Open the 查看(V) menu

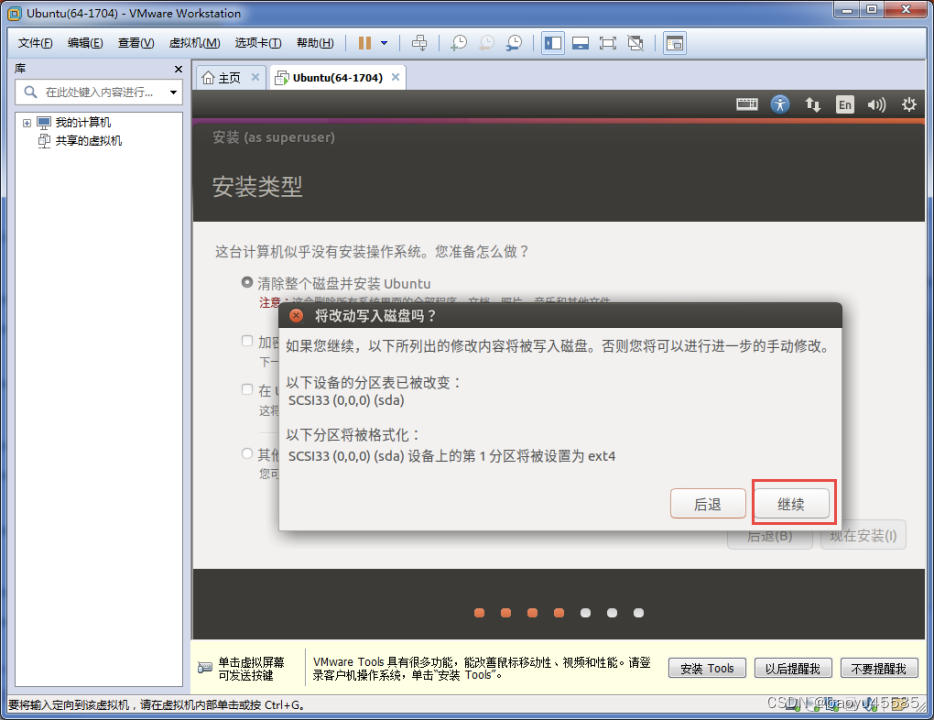click(x=136, y=43)
